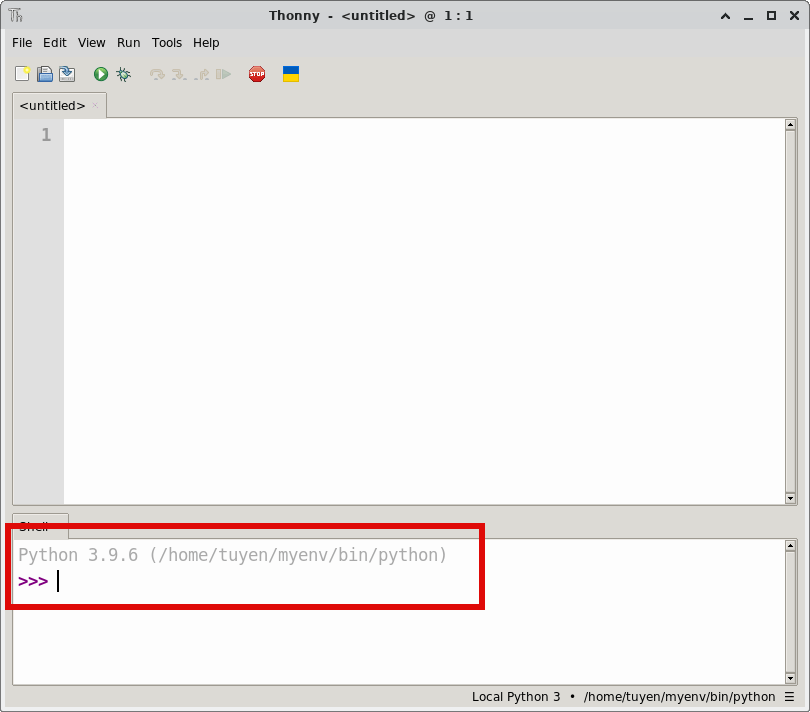Click the Step into icon

(179, 74)
